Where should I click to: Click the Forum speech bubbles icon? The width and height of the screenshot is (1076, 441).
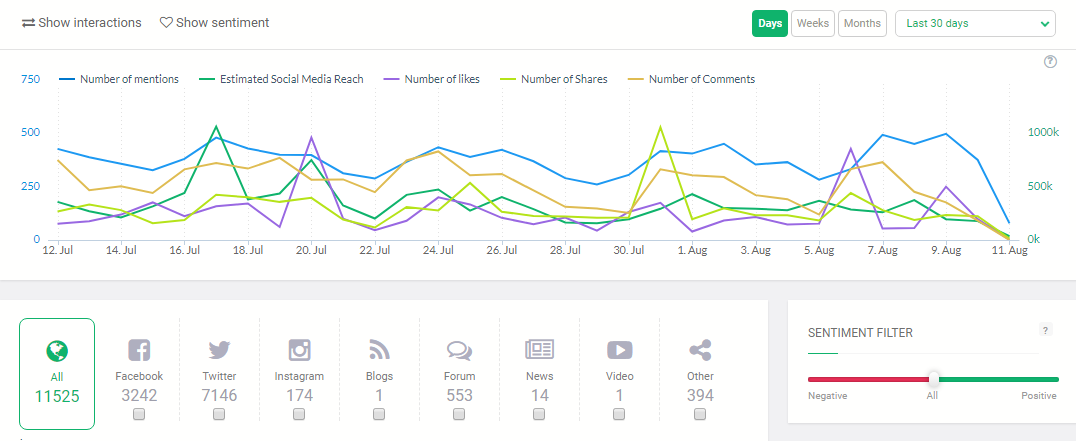coord(459,350)
